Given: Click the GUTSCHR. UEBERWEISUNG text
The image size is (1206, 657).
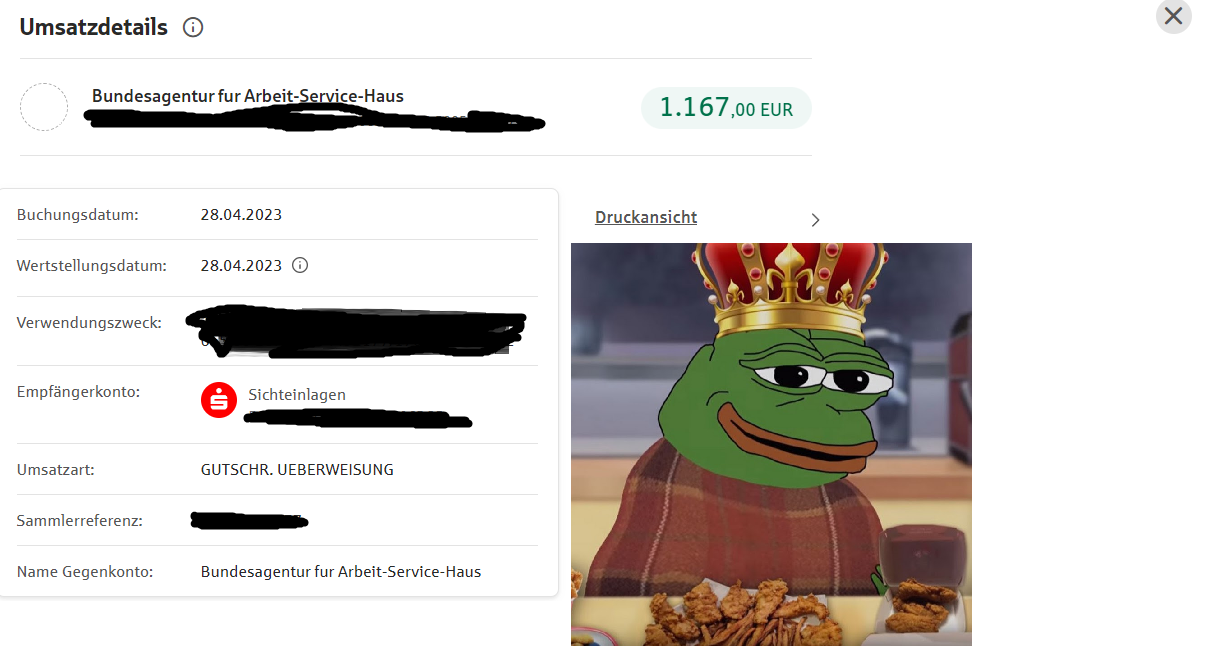Looking at the screenshot, I should 297,469.
